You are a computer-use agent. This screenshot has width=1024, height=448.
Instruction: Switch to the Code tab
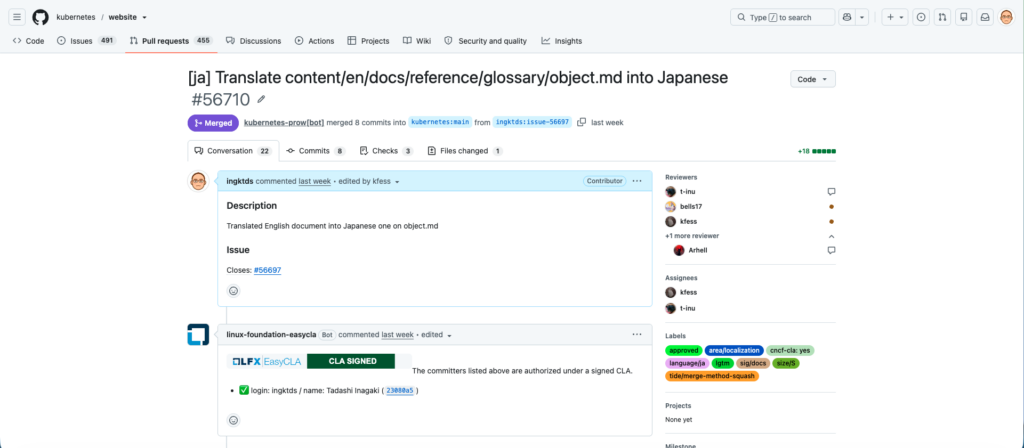(29, 40)
